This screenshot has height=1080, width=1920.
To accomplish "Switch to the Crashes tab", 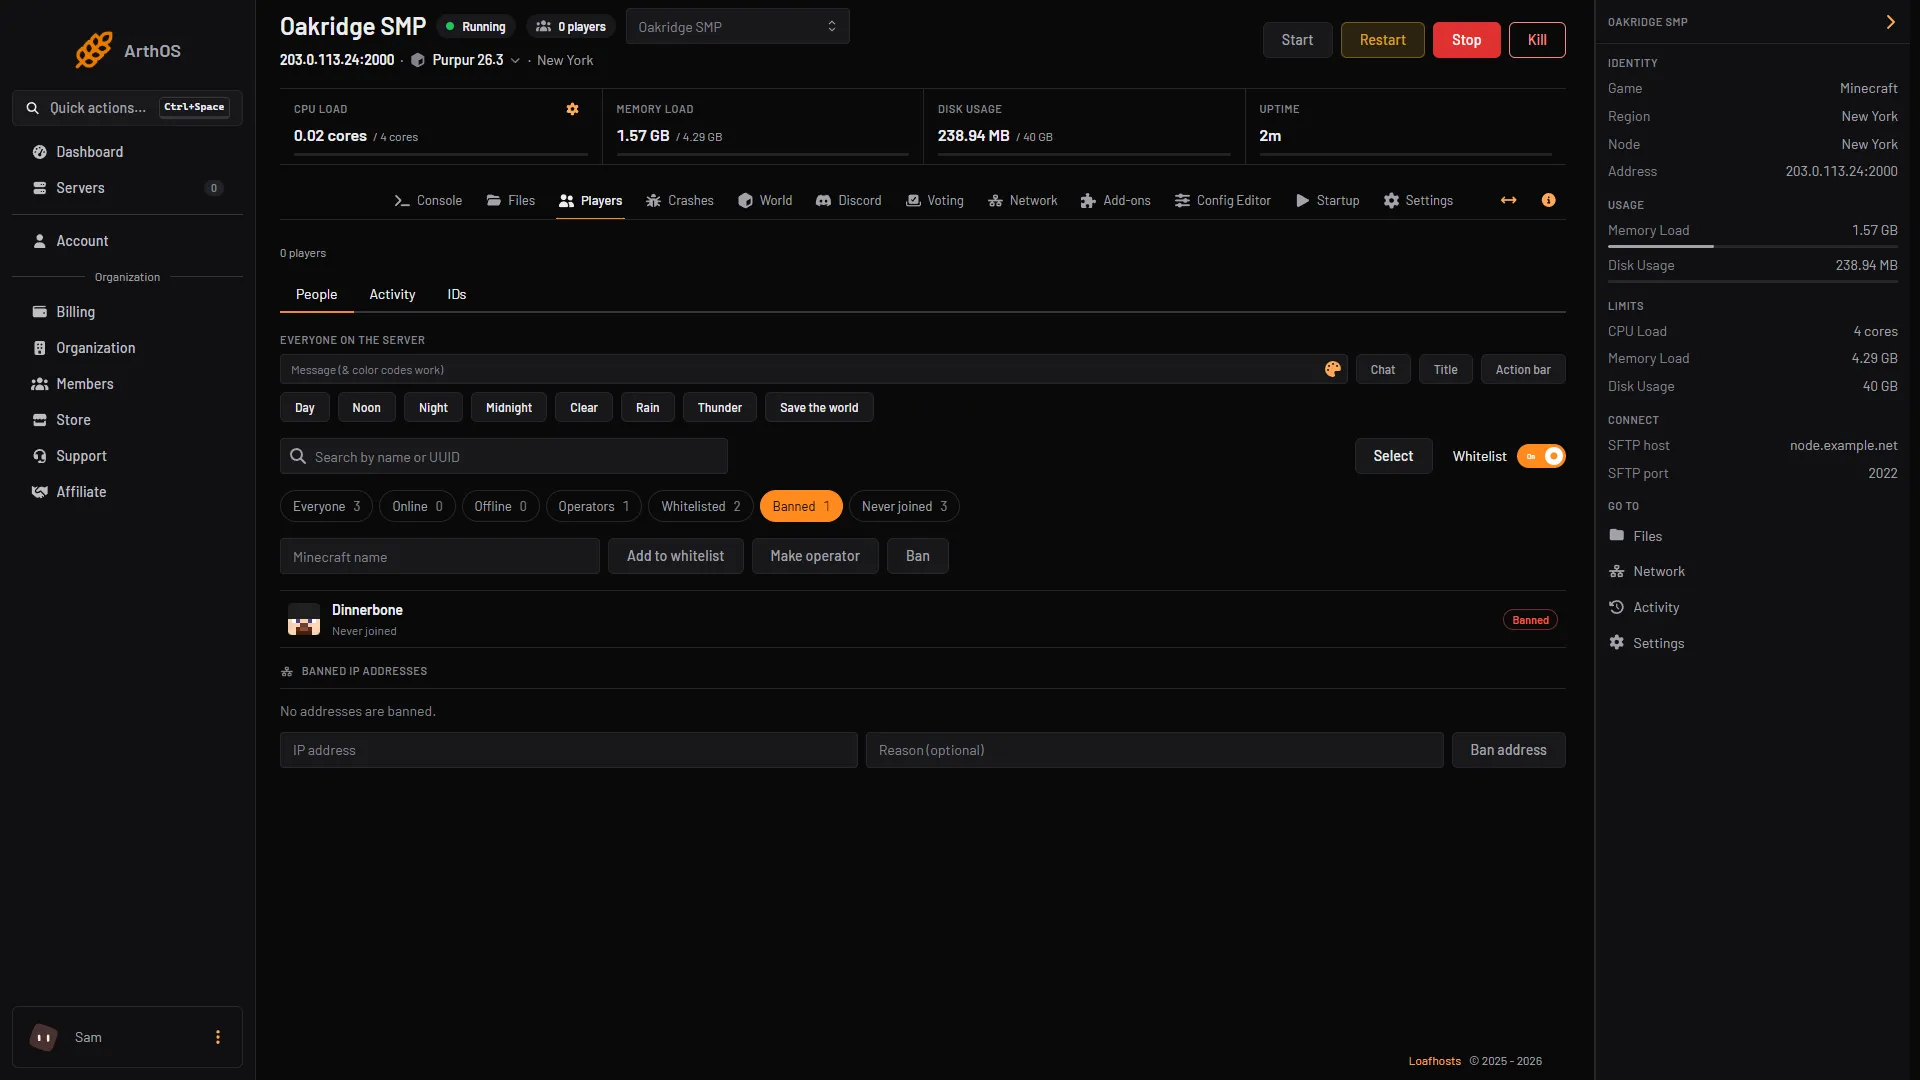I will (680, 200).
